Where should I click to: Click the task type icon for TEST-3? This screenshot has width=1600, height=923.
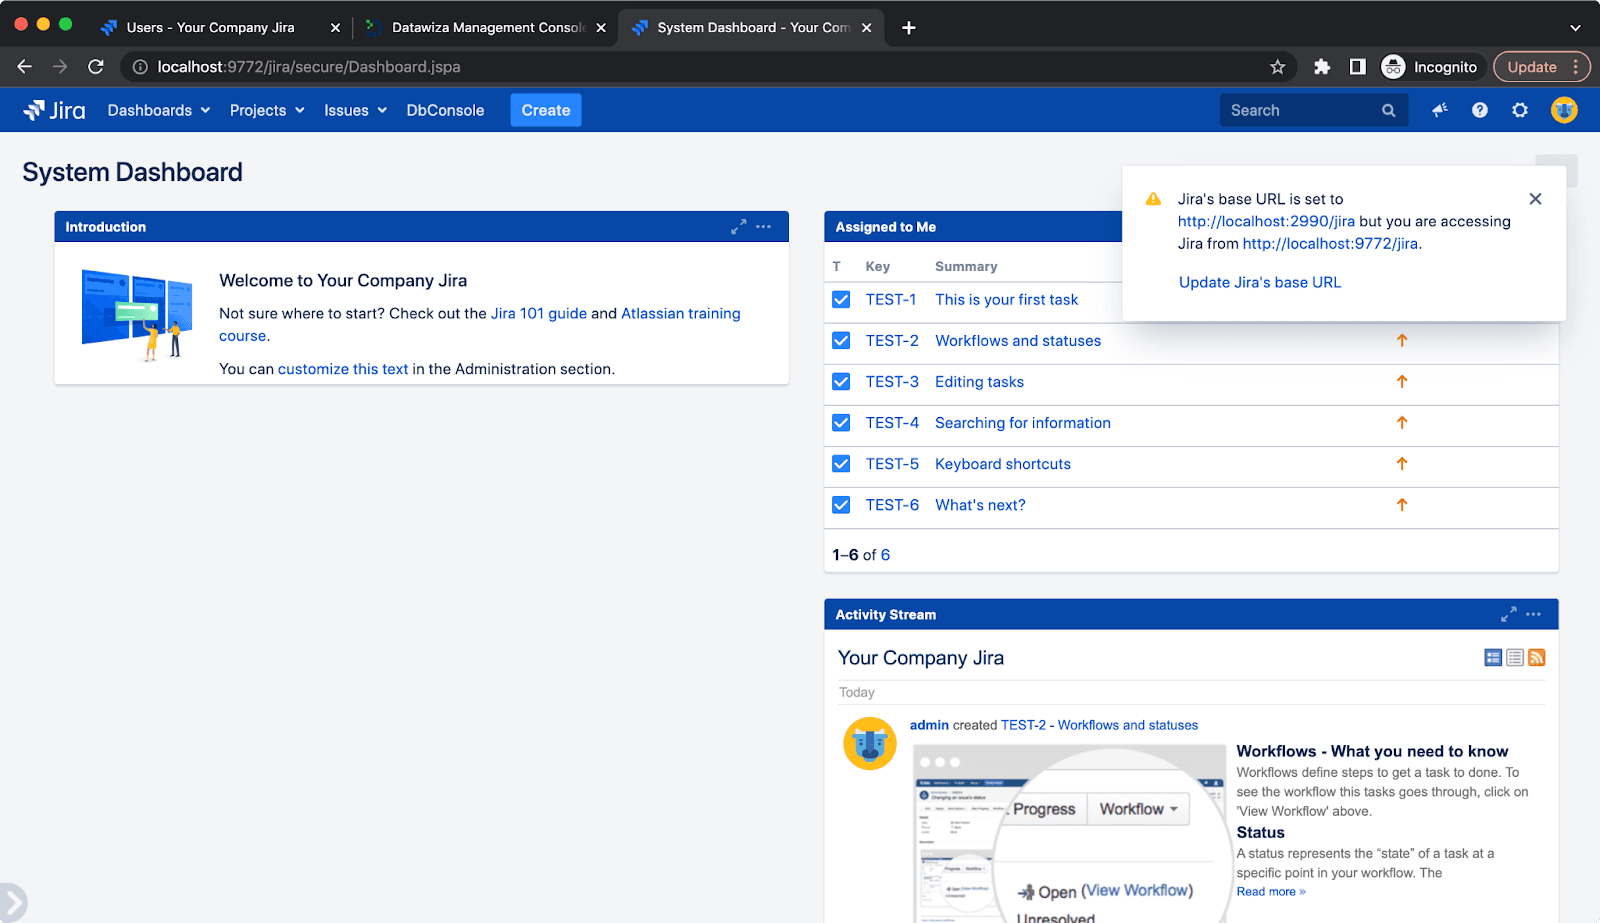click(841, 381)
